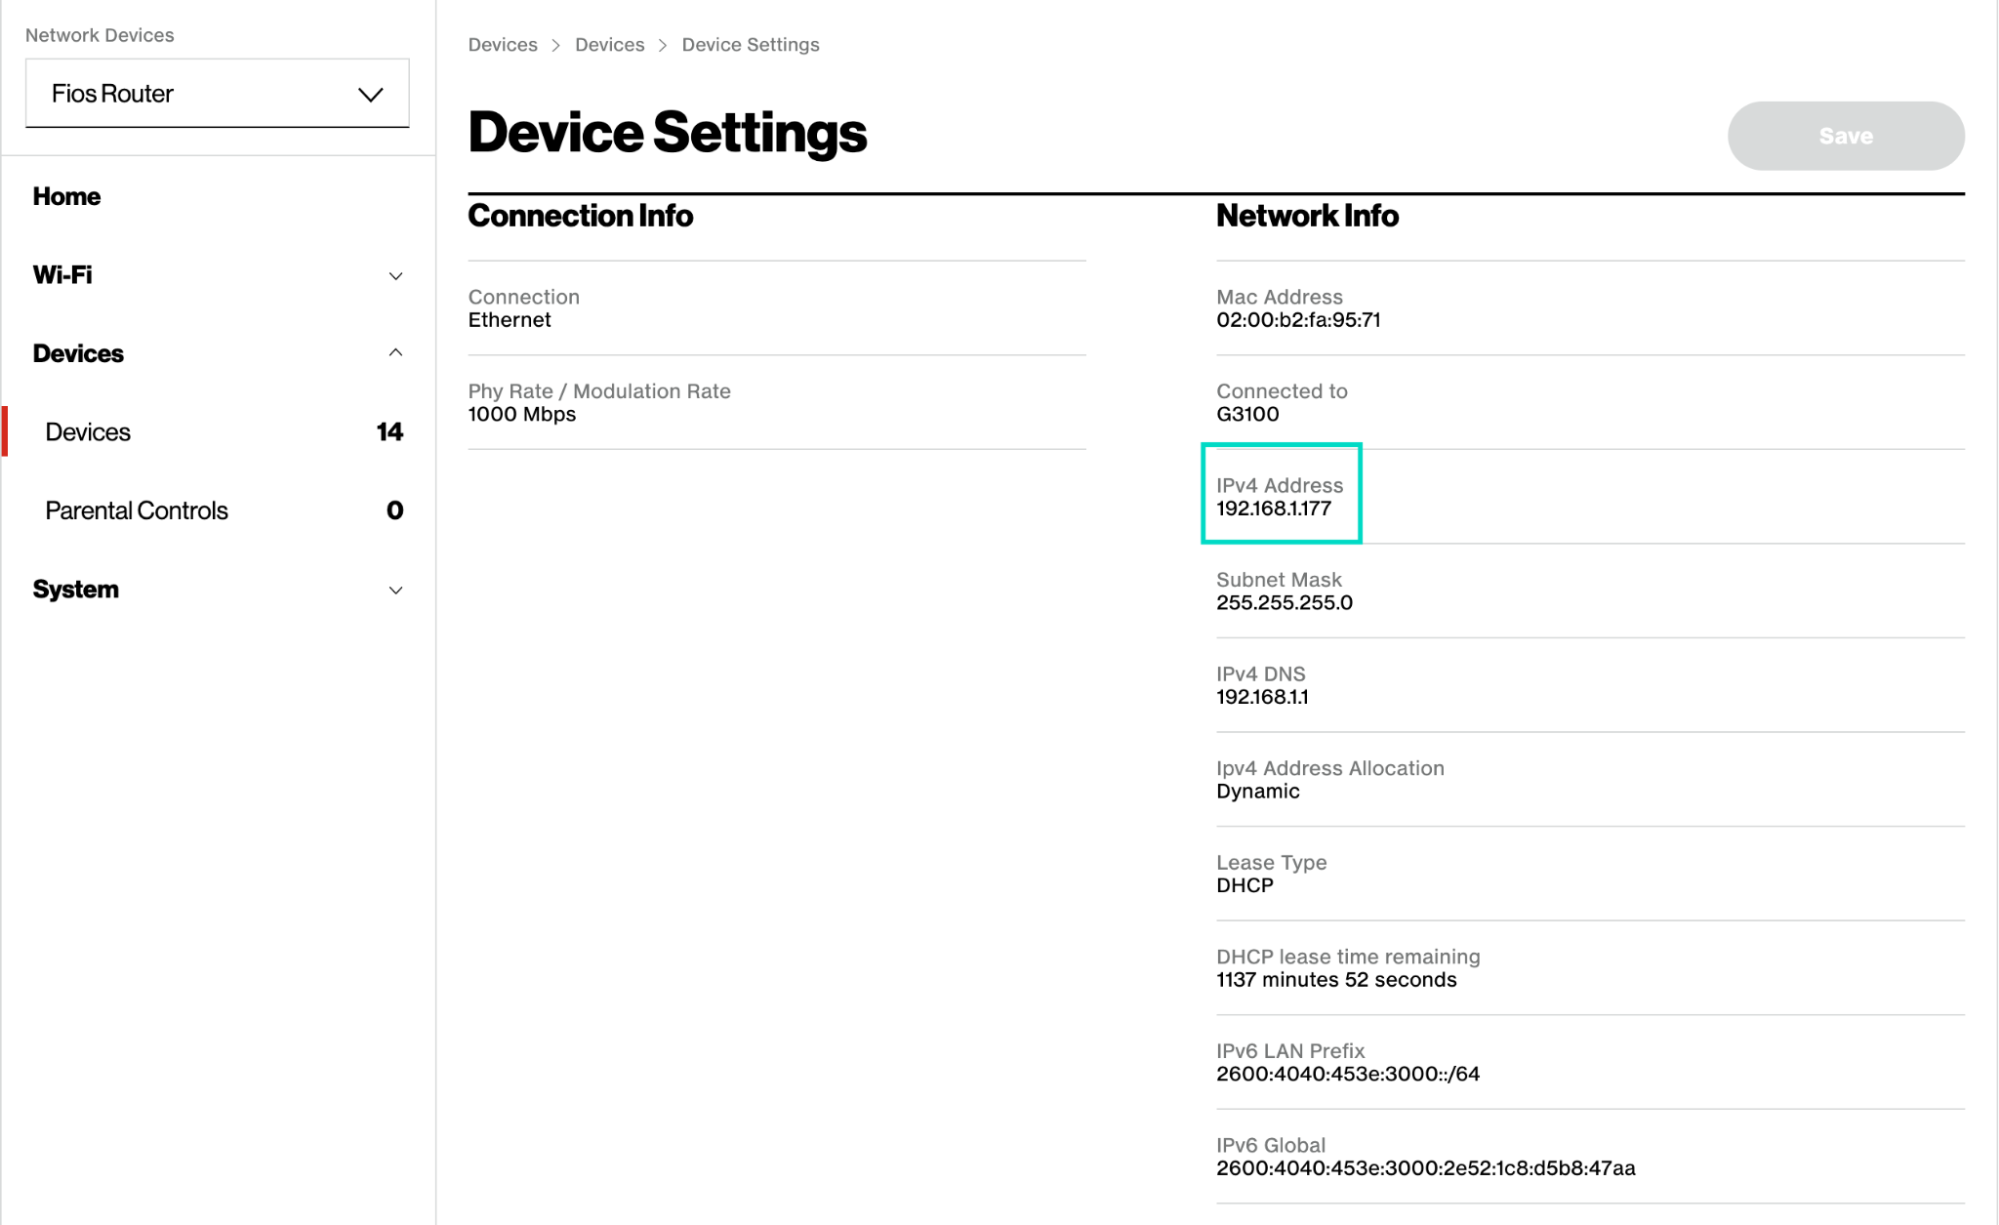
Task: Click the Mac Address value
Action: (x=1298, y=320)
